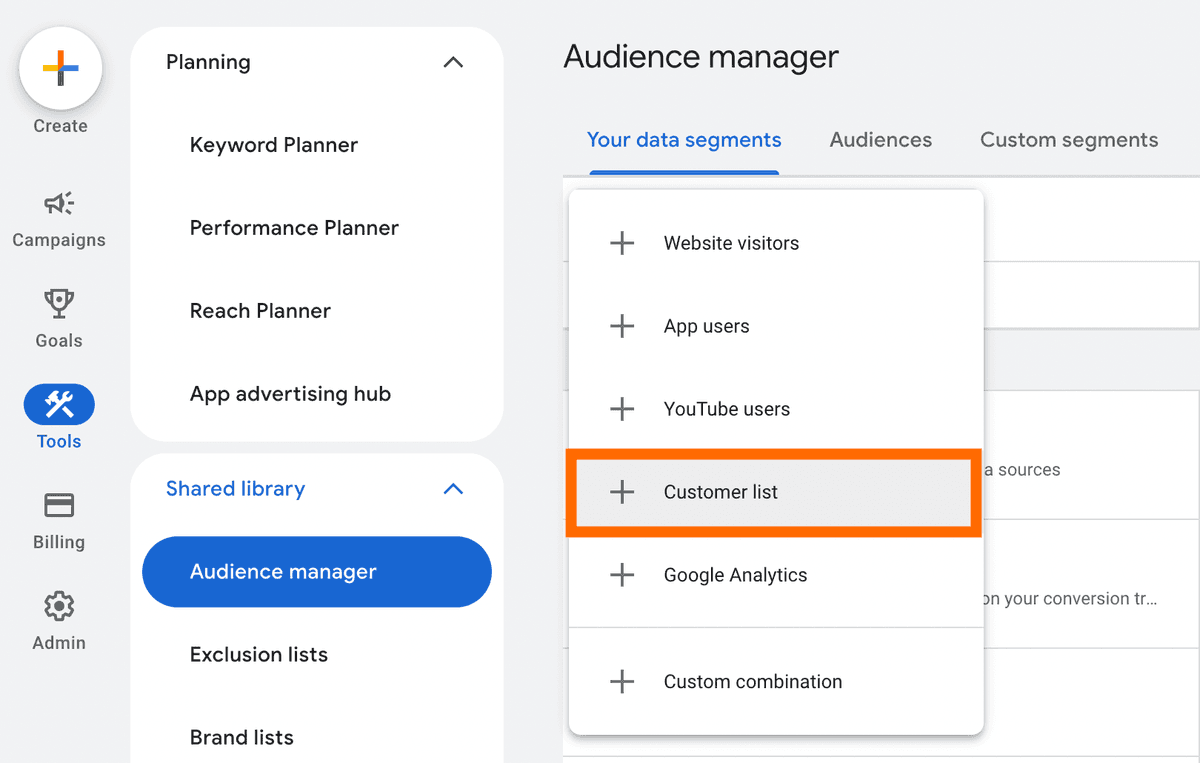Open the Audience manager page
Image resolution: width=1200 pixels, height=763 pixels.
click(316, 571)
